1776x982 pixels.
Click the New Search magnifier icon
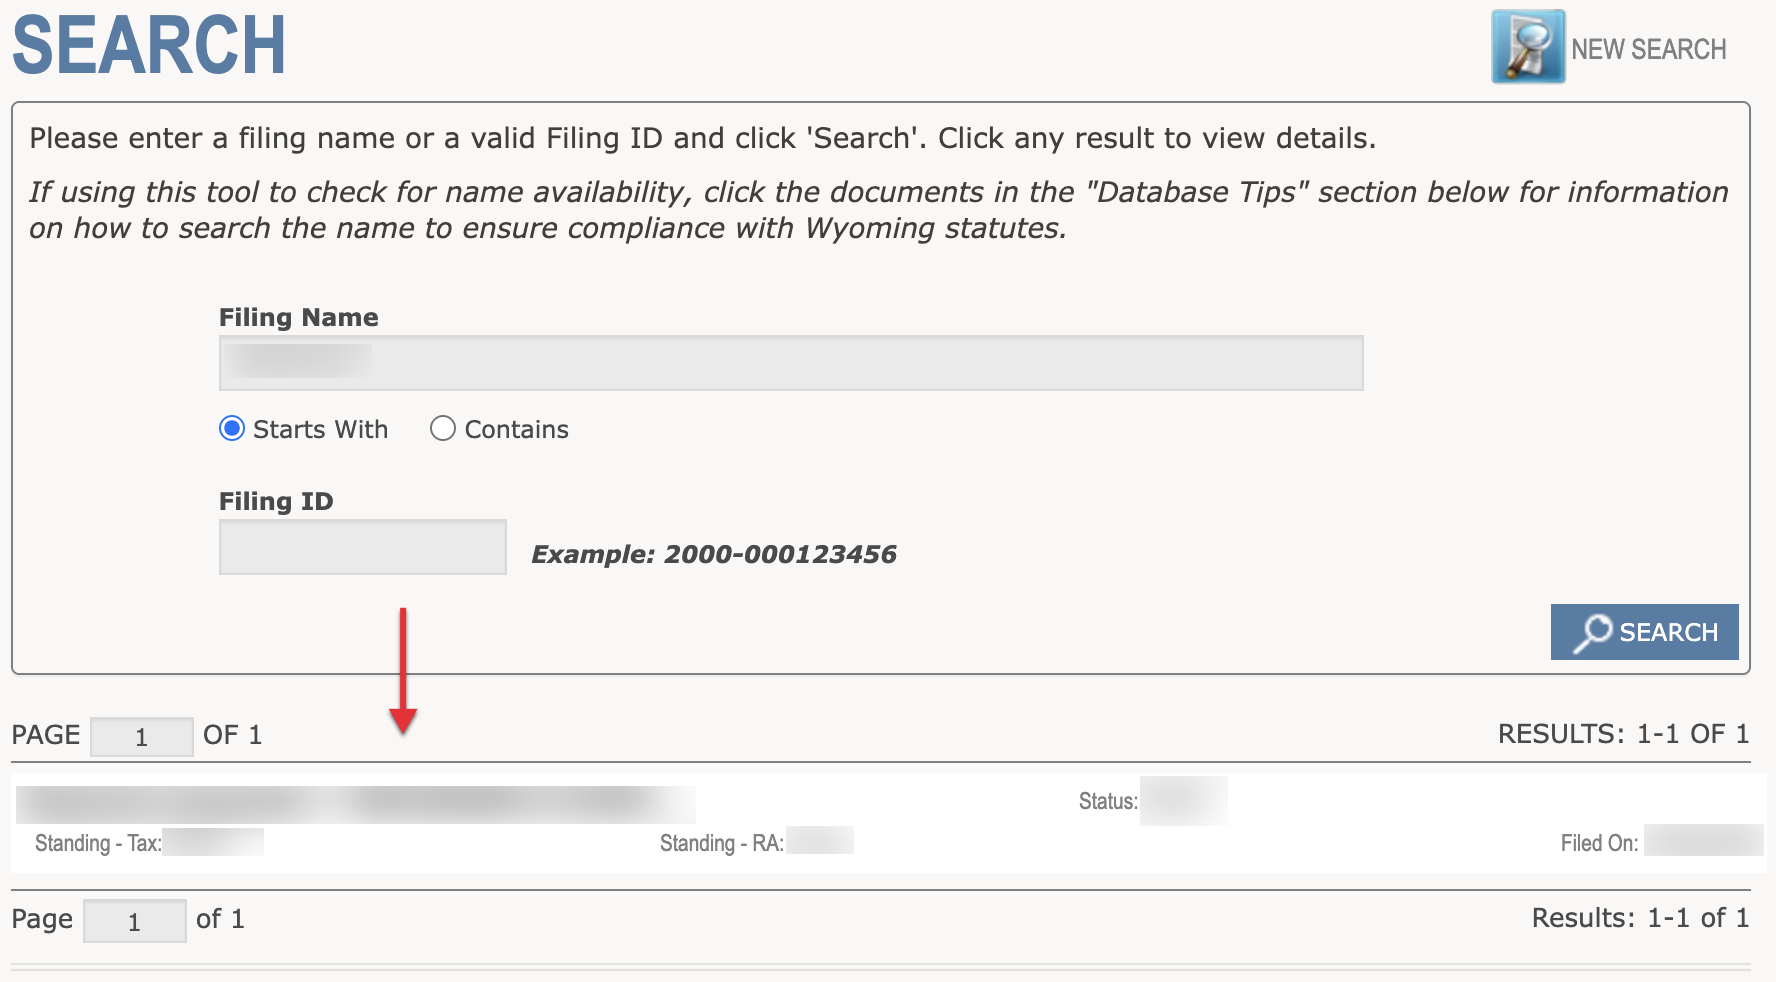coord(1527,47)
